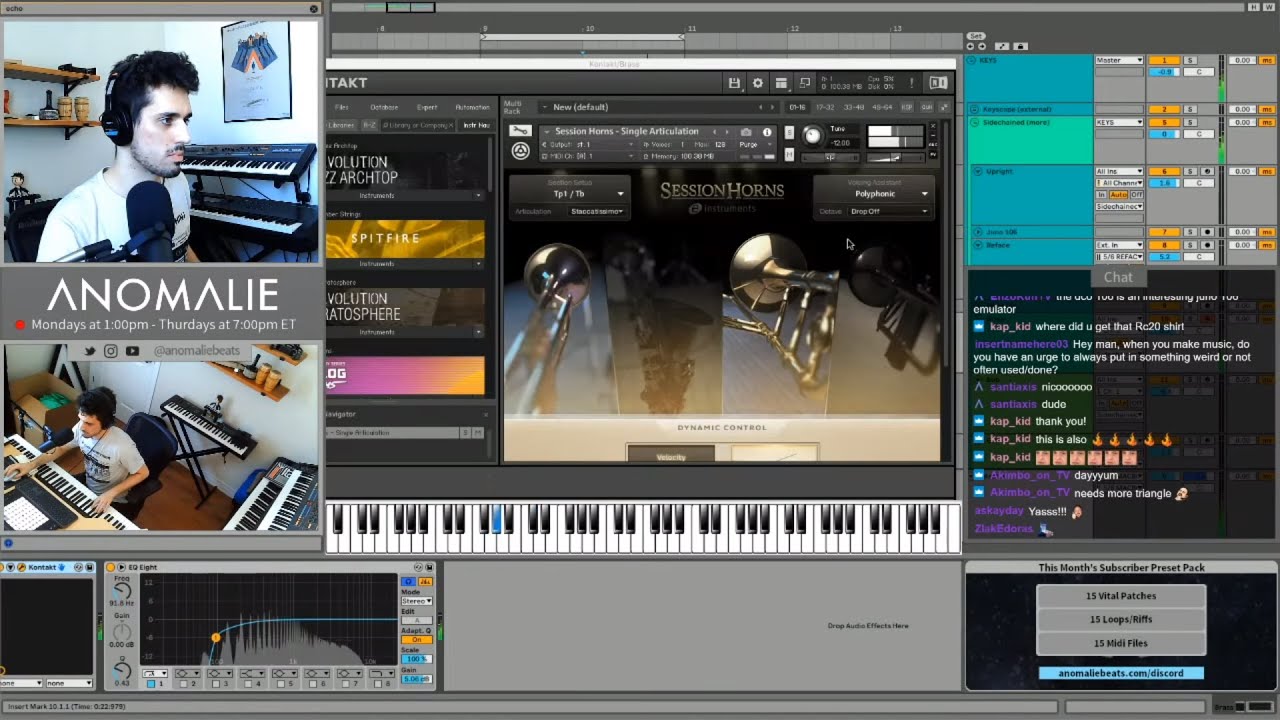This screenshot has width=1280, height=720.
Task: Click Kontakt minimized view icon
Action: pos(804,83)
